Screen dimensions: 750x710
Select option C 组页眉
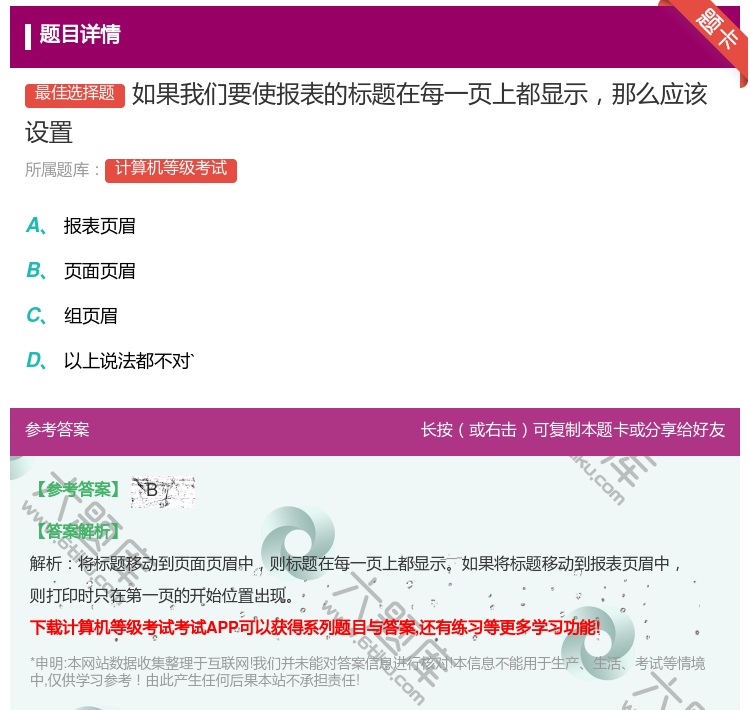tap(91, 316)
